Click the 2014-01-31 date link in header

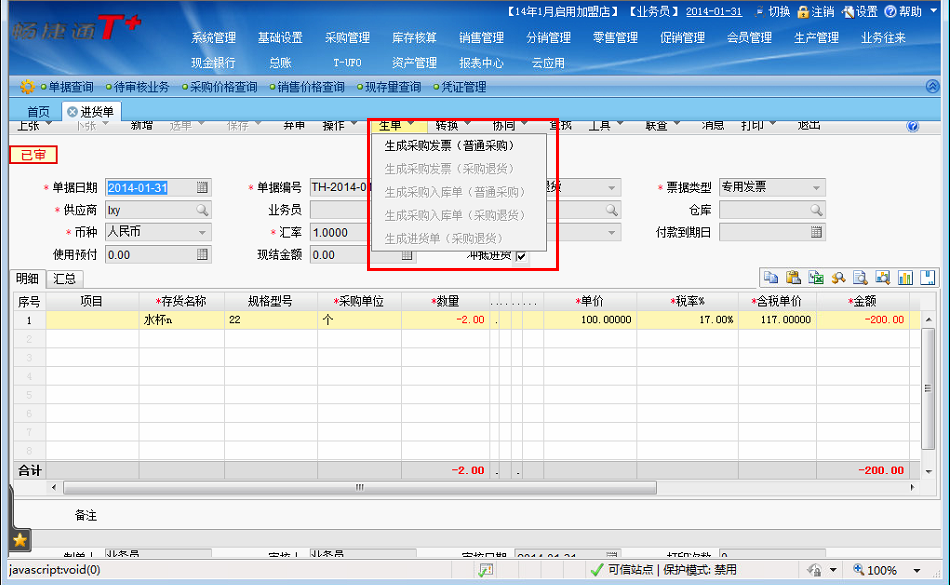[x=714, y=12]
